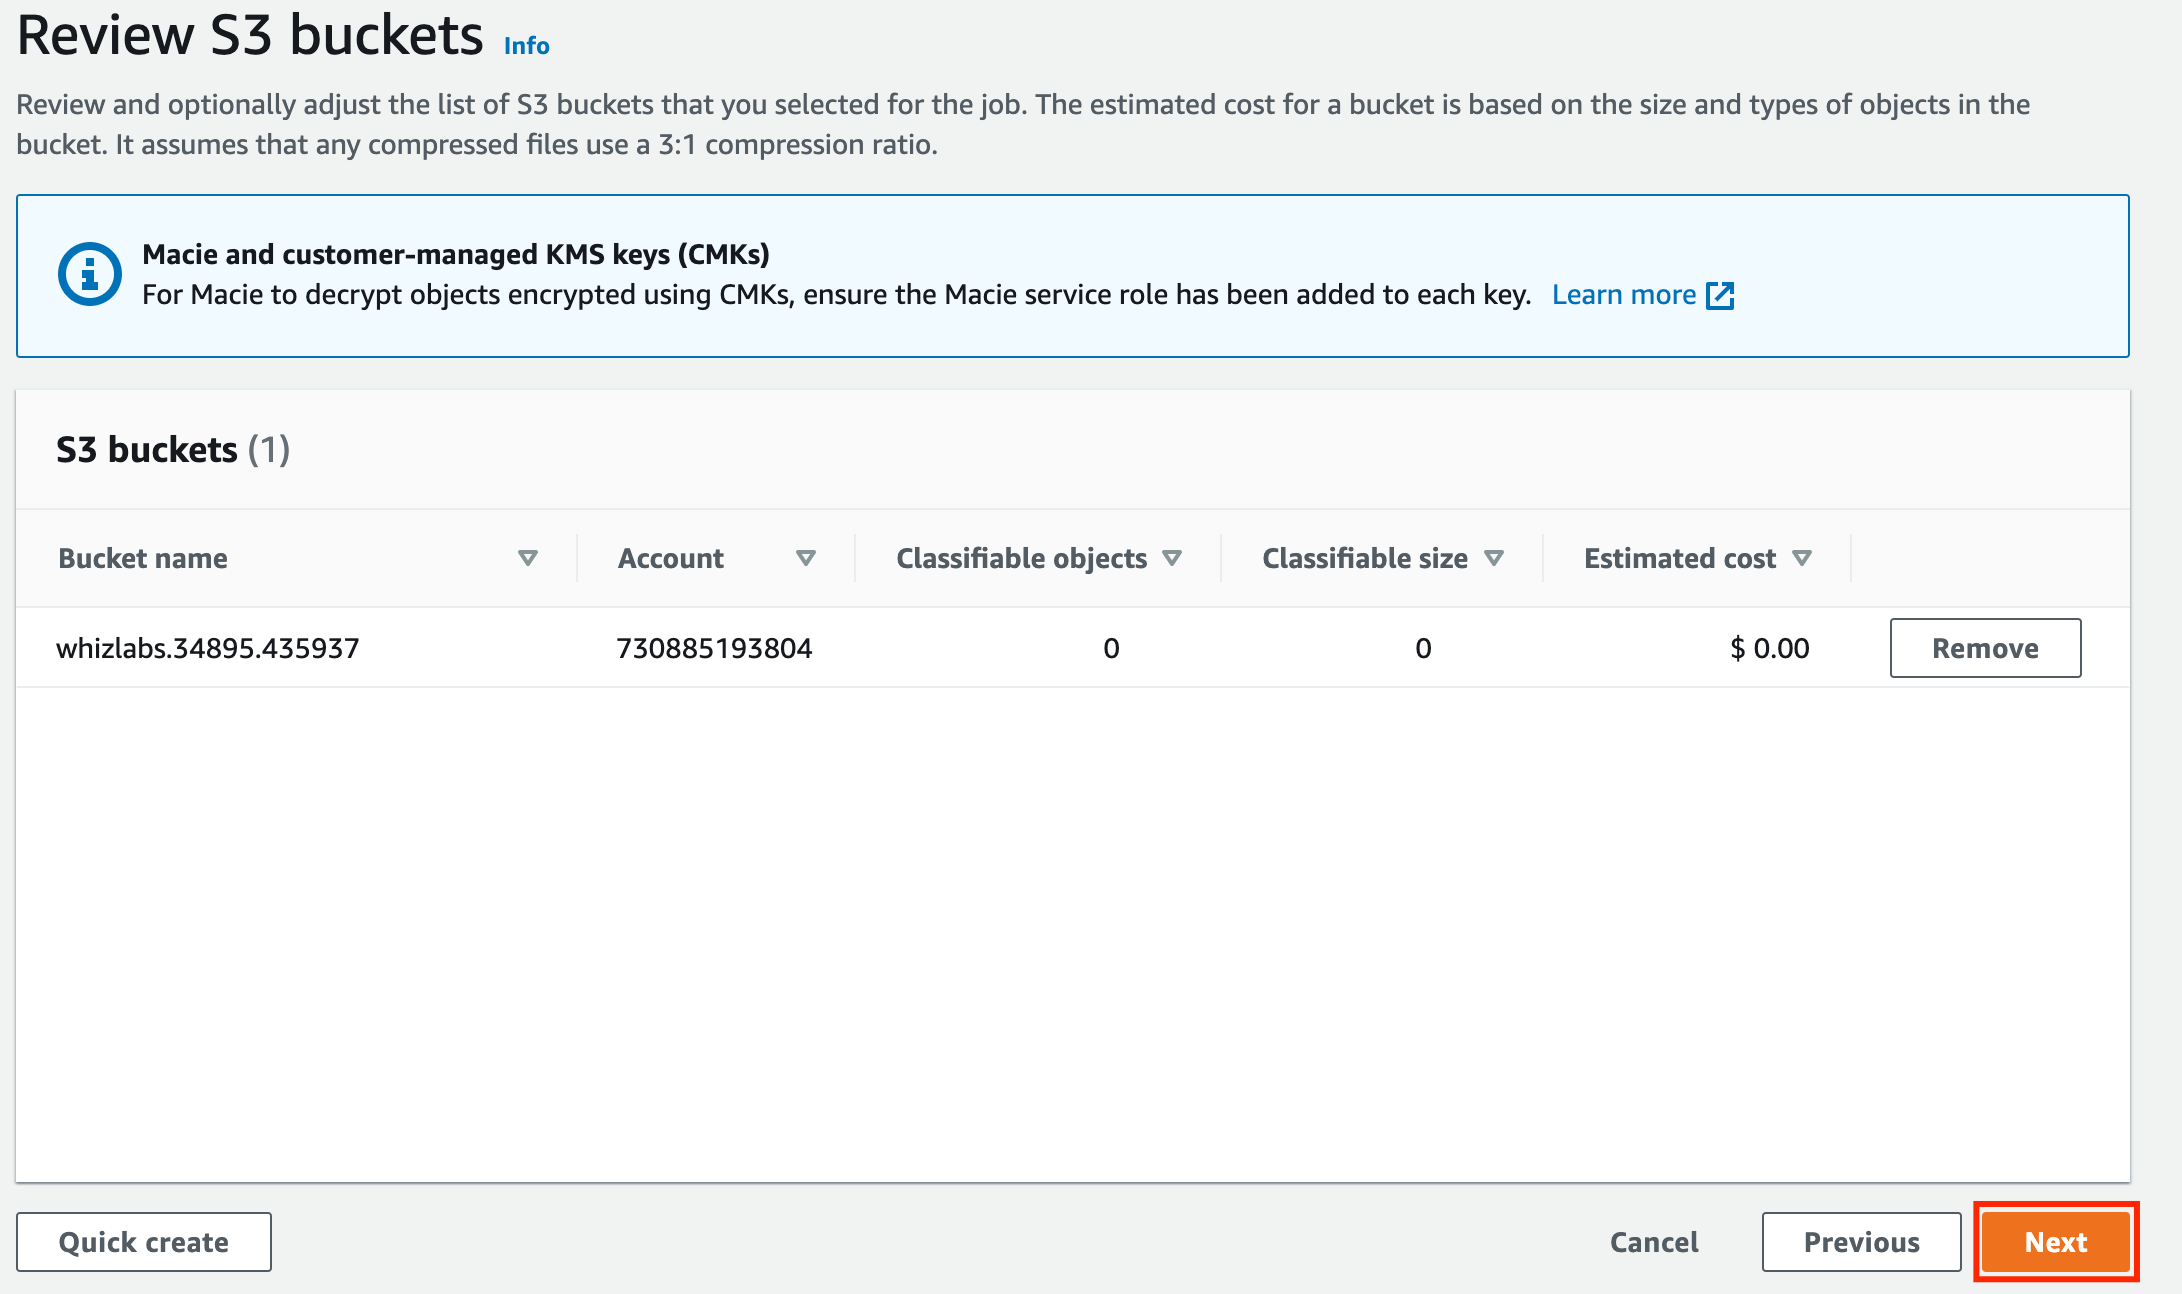This screenshot has width=2182, height=1294.
Task: Sort by Account using its arrow
Action: pos(806,558)
